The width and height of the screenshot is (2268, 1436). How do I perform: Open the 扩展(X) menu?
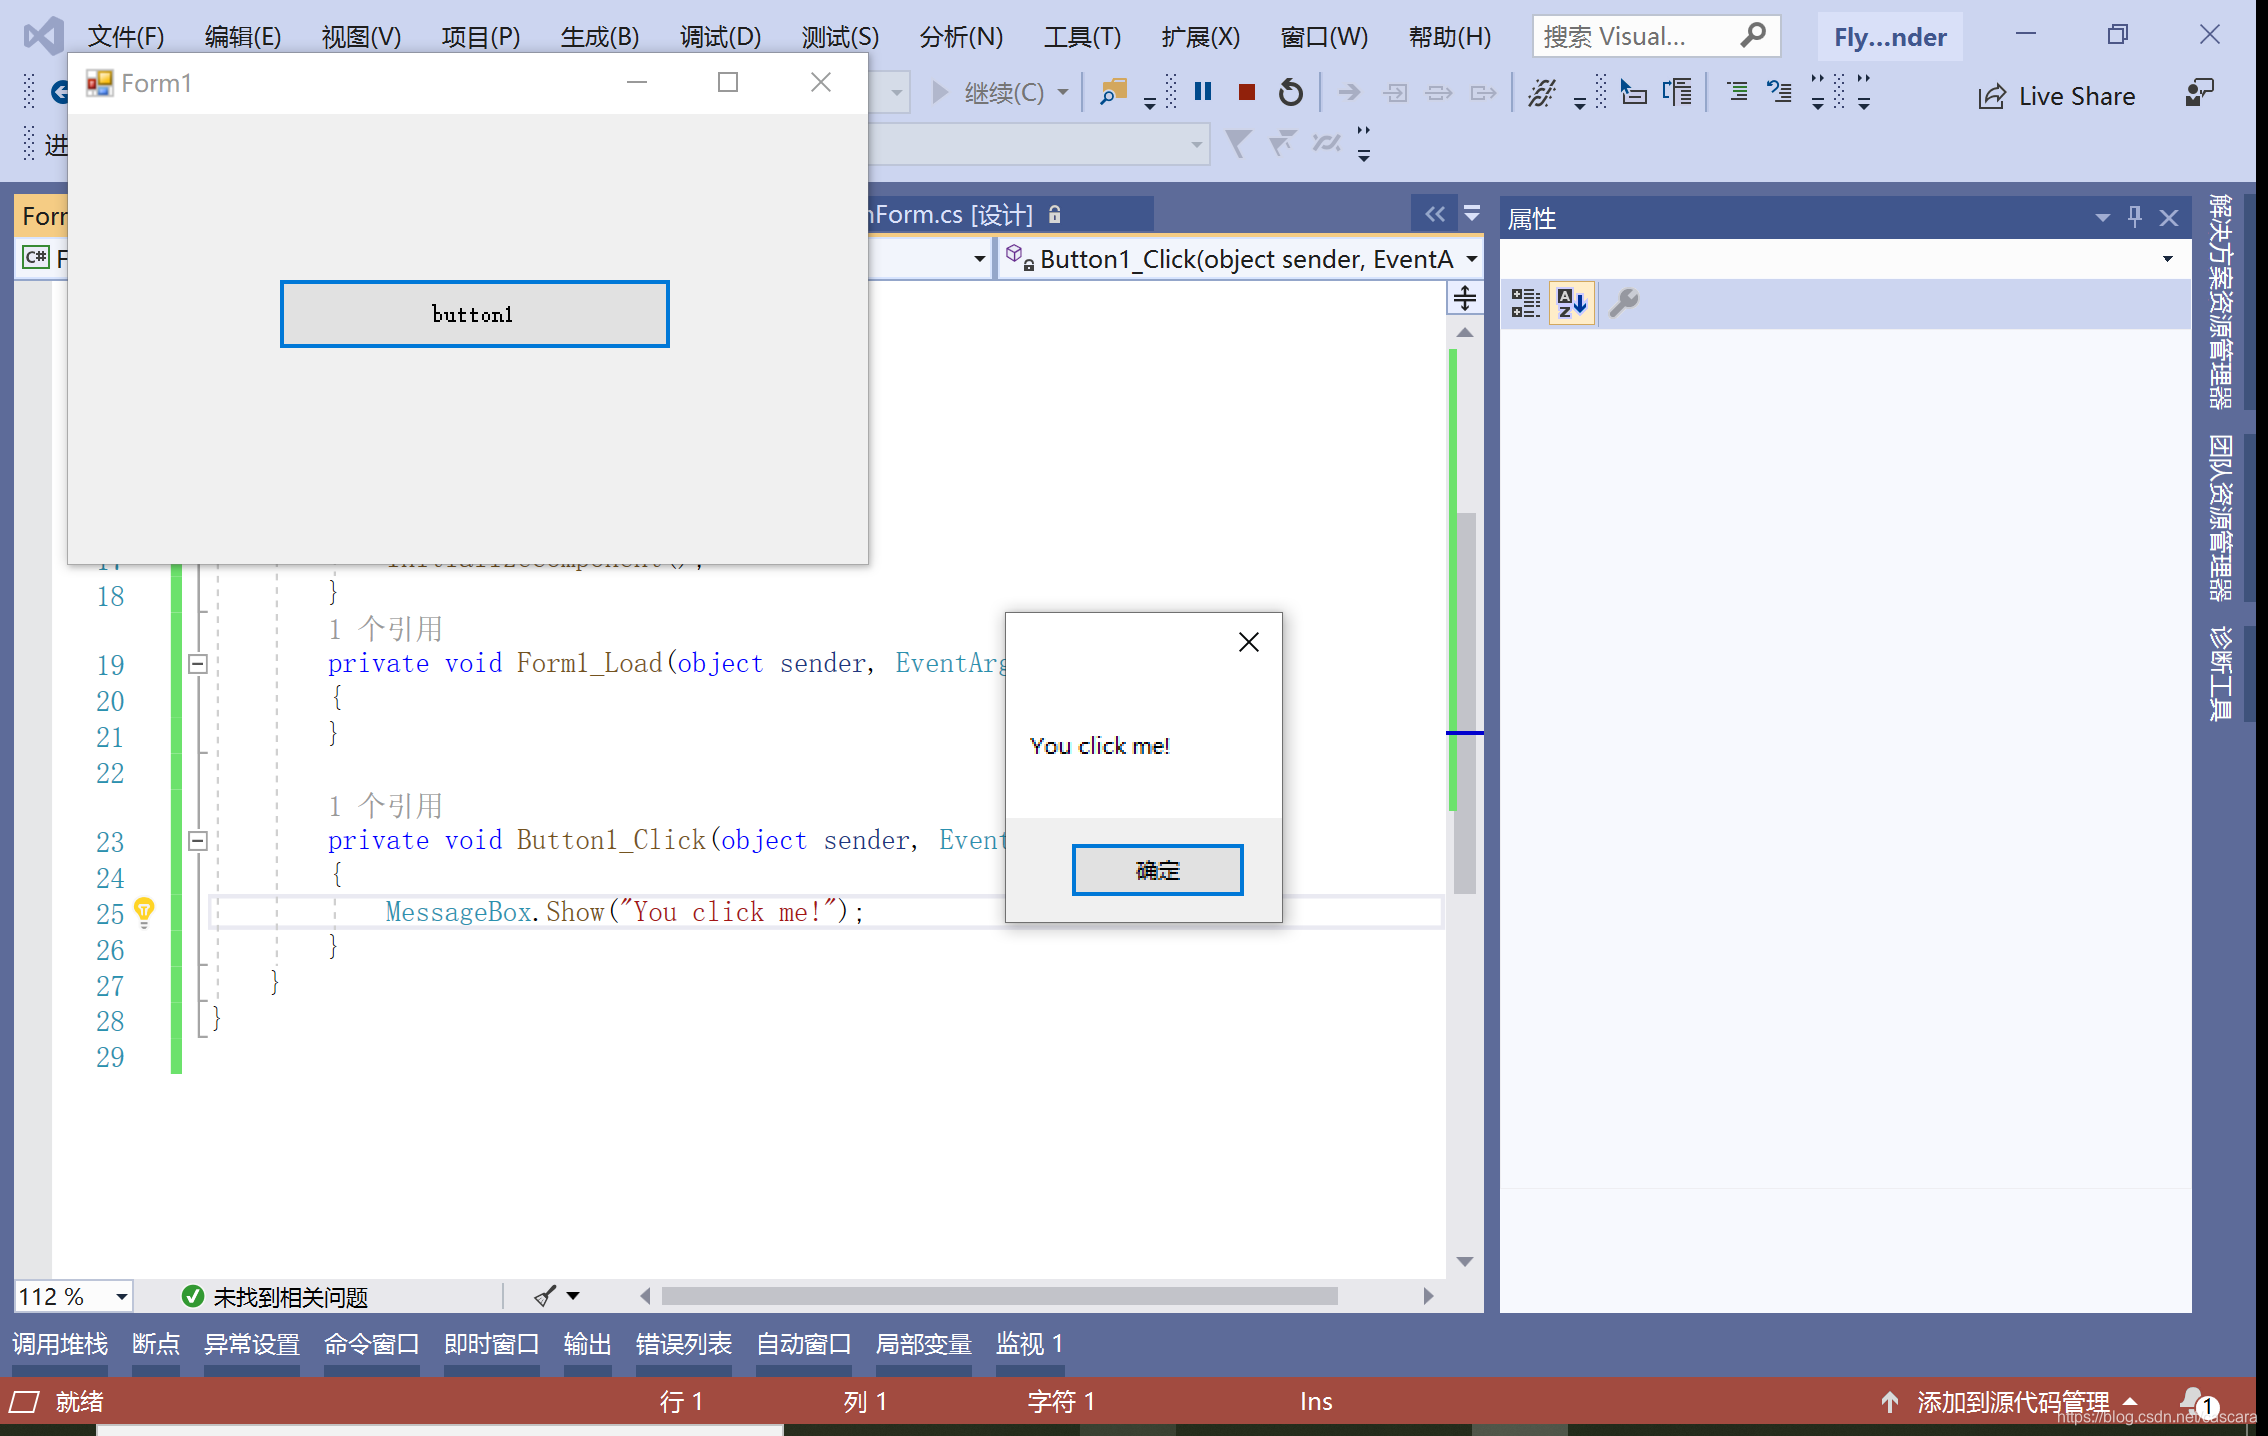pyautogui.click(x=1201, y=36)
